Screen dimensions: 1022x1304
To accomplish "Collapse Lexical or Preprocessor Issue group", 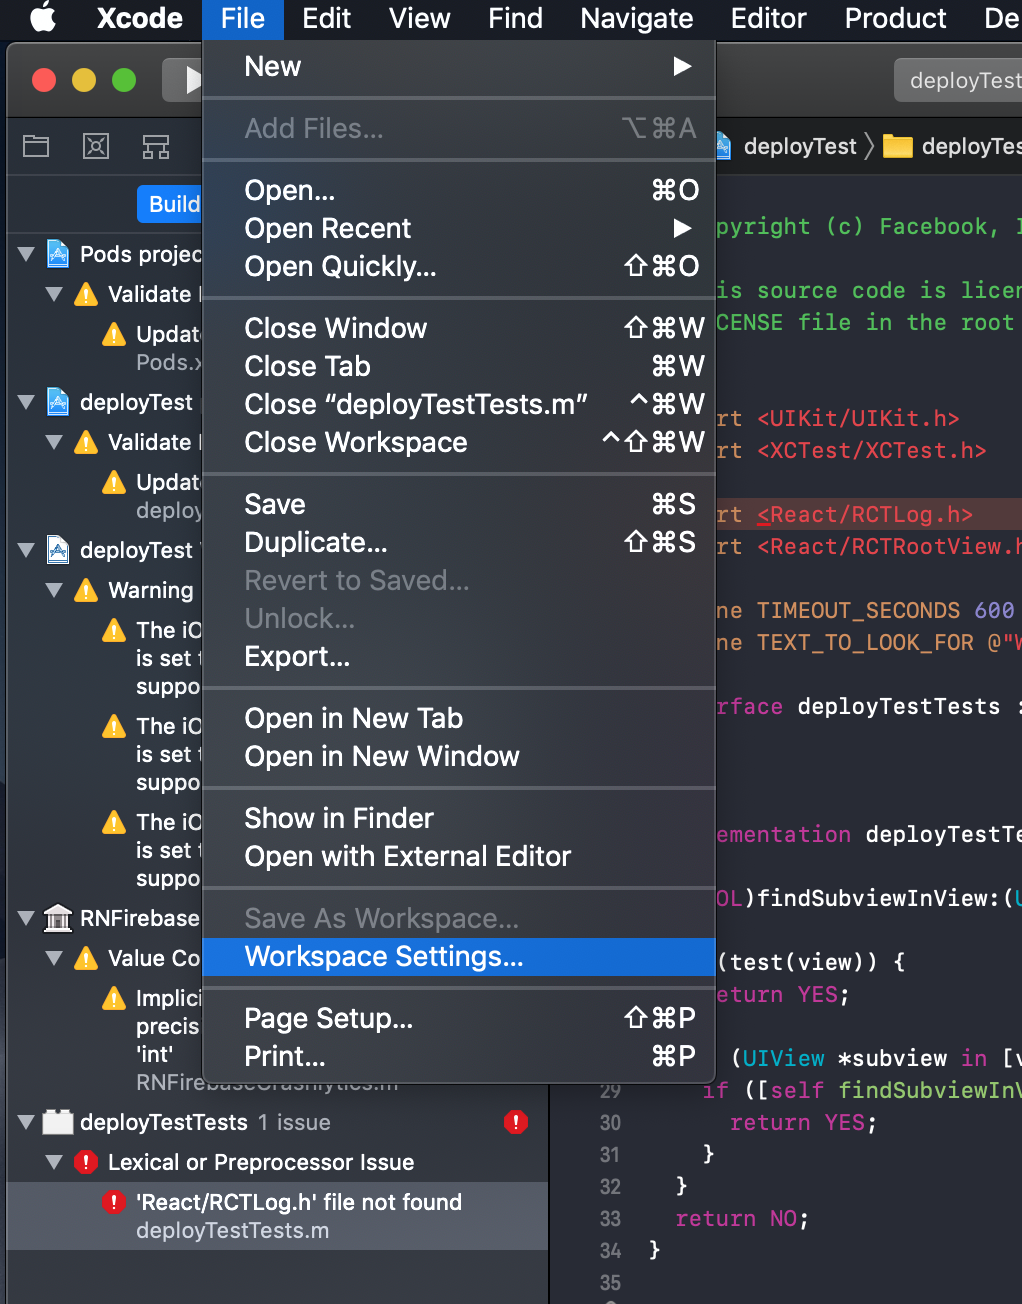I will (x=55, y=1162).
